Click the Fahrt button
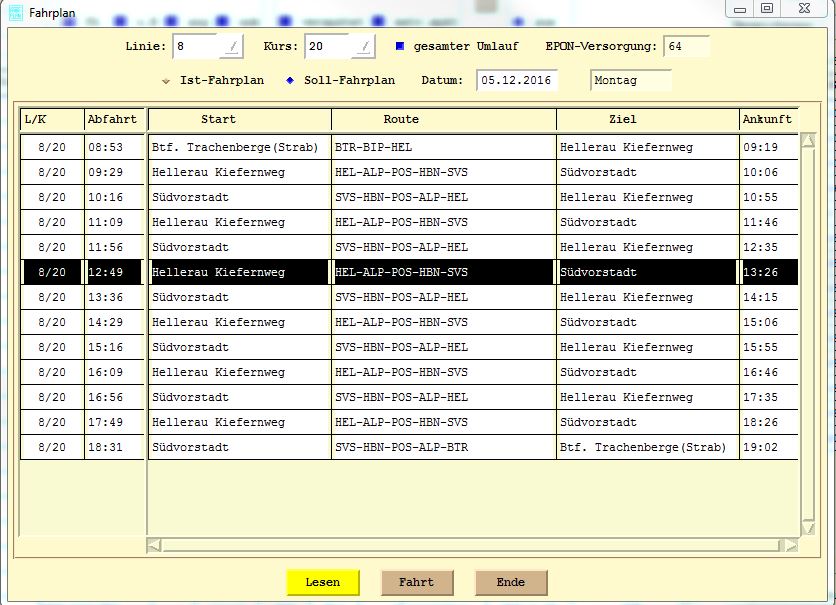This screenshot has height=605, width=836. (417, 582)
